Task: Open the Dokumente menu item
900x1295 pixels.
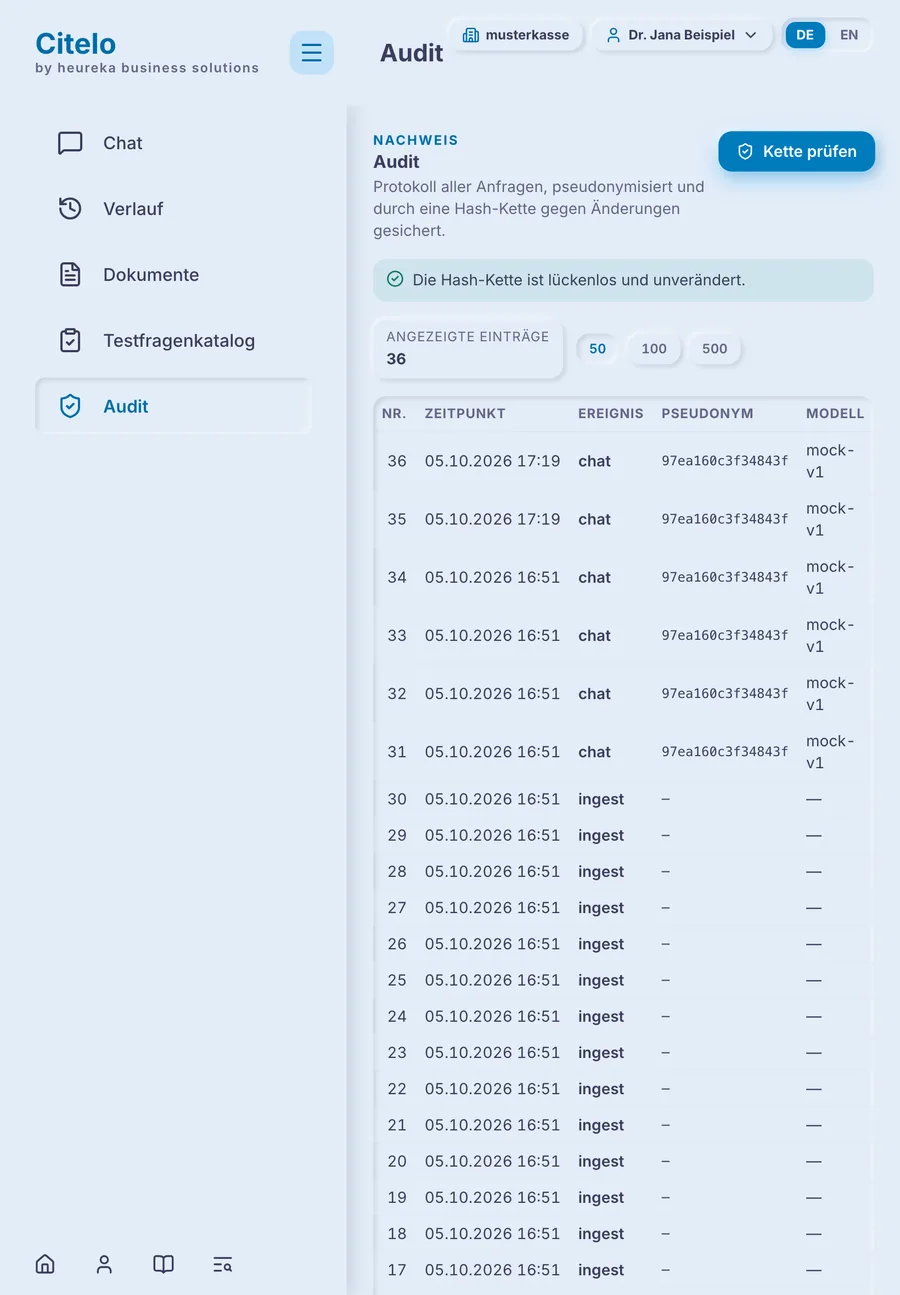Action: click(x=173, y=275)
